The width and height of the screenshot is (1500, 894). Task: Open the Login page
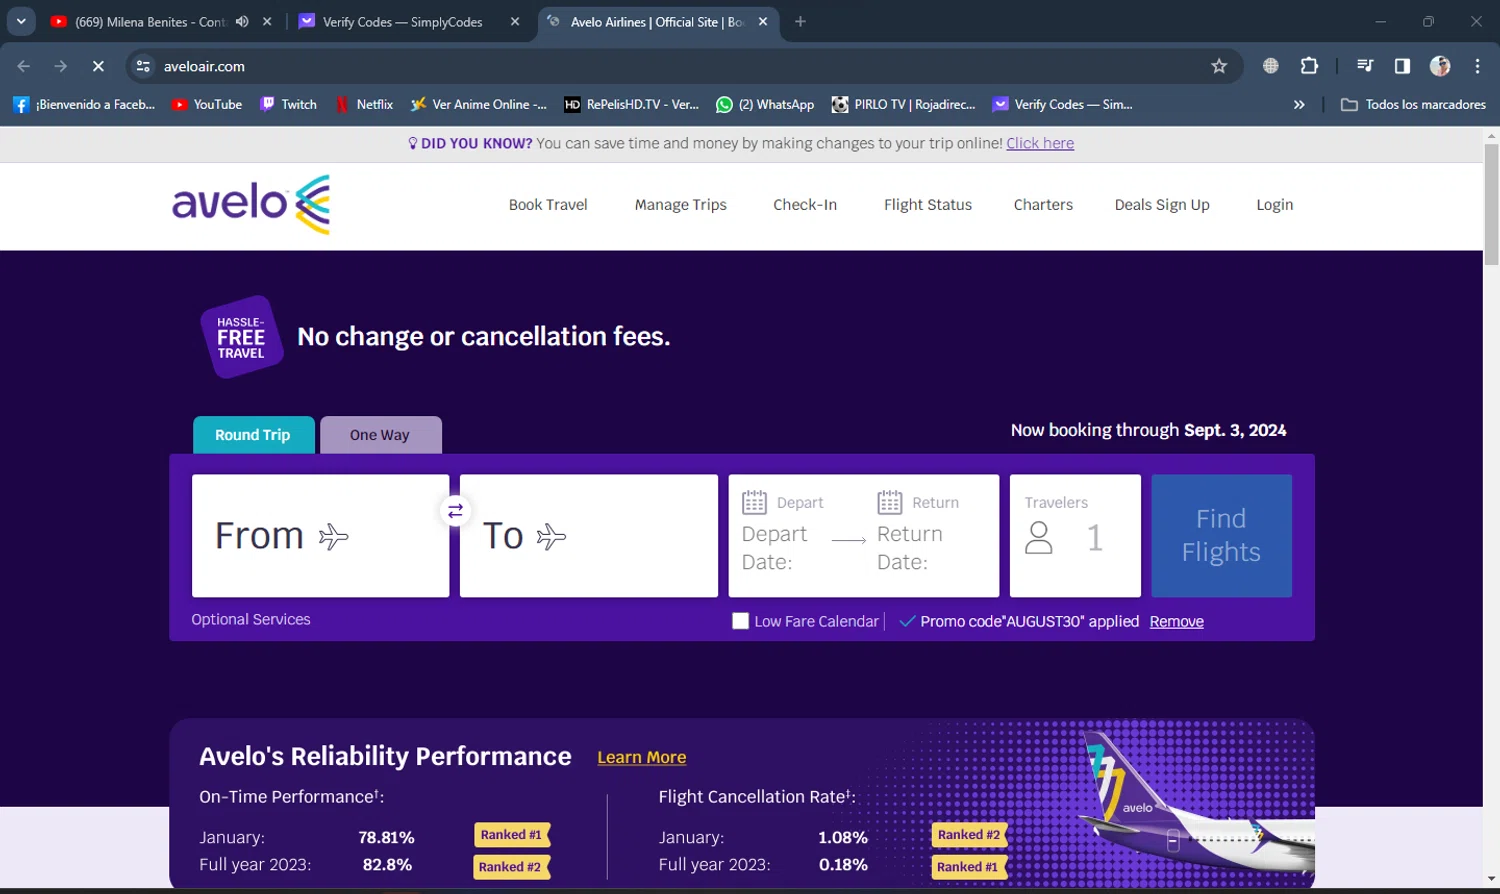click(x=1275, y=204)
